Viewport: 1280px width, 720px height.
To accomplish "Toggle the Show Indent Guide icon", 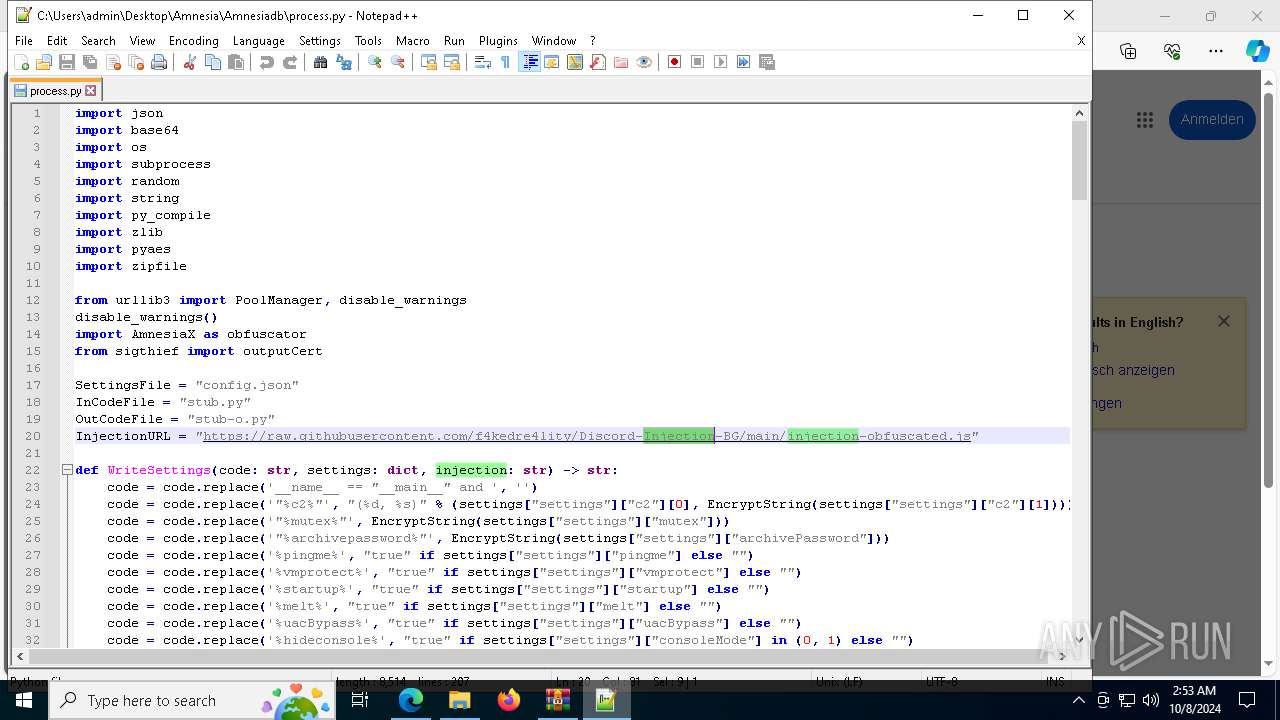I will 529,62.
